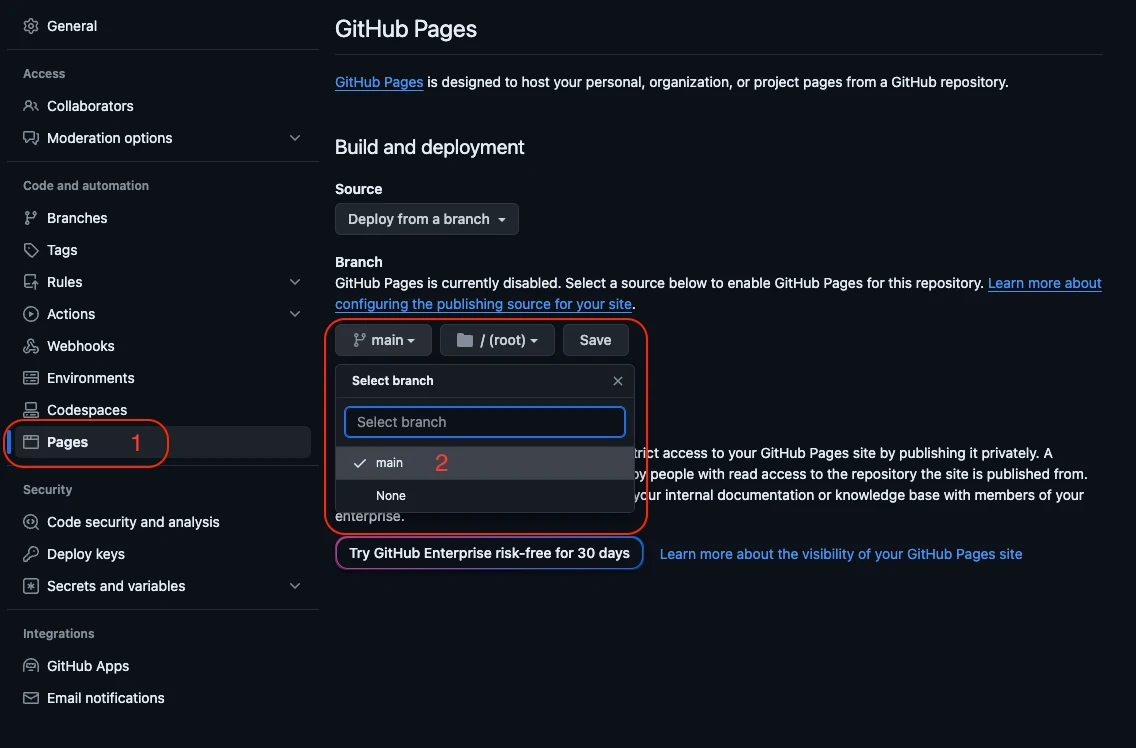Click the Branches git-branch icon
Viewport: 1136px width, 748px height.
click(x=30, y=218)
